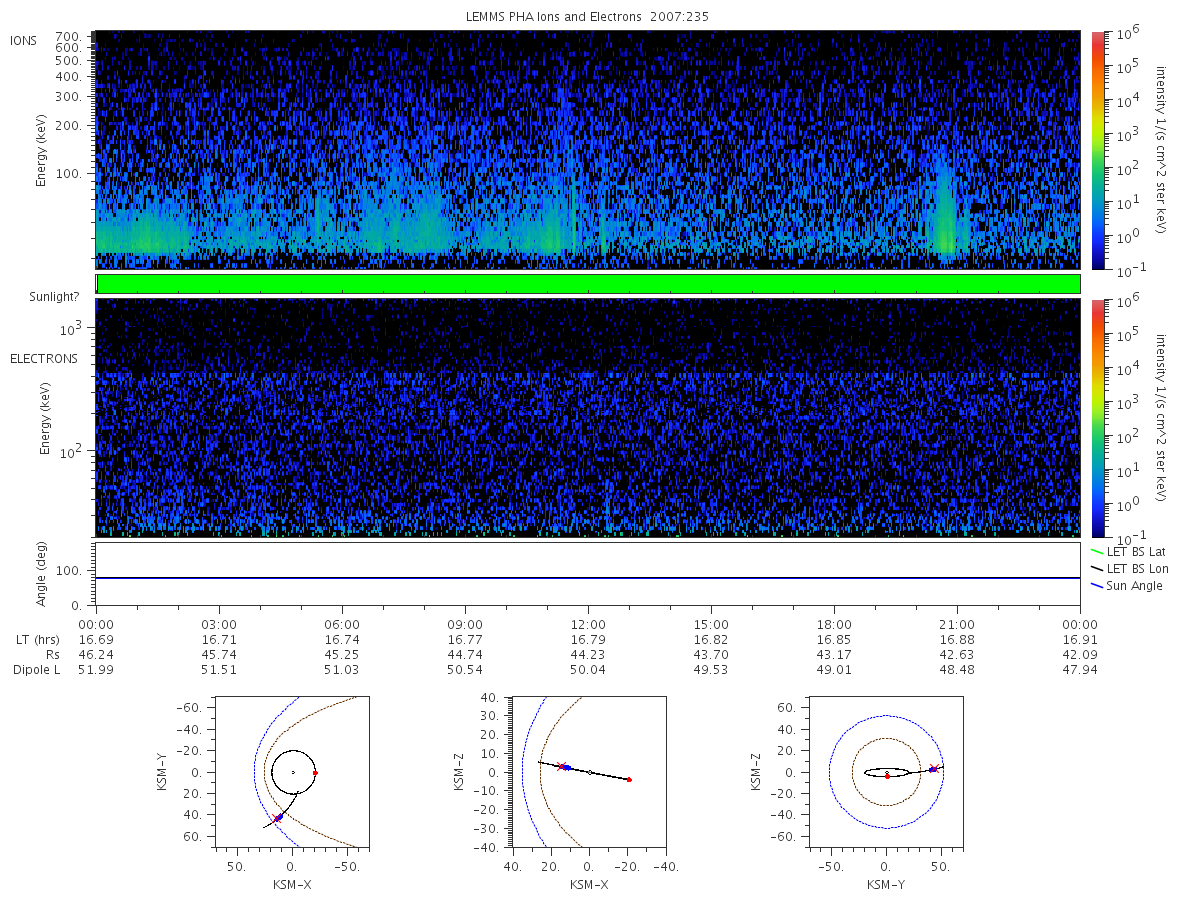Click the 03:00 time axis label

pyautogui.click(x=219, y=623)
